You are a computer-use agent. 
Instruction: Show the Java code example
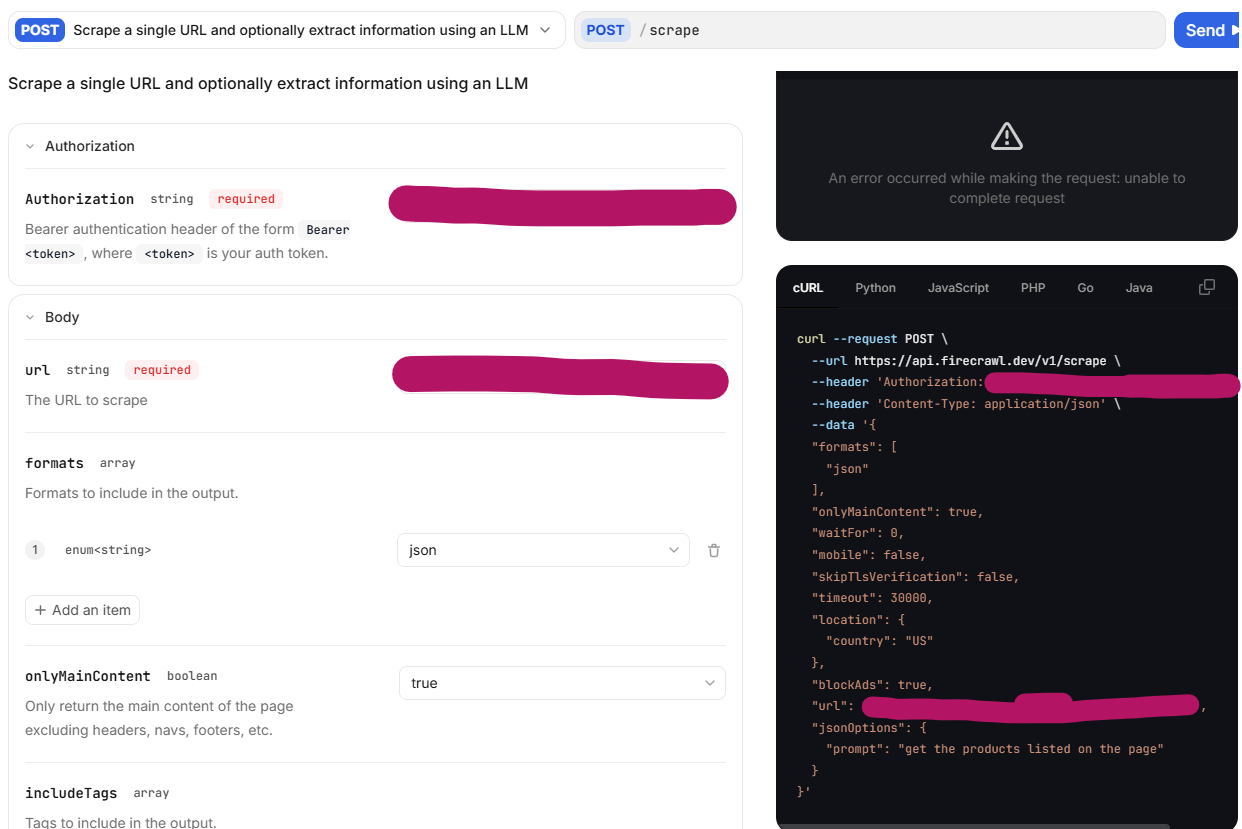(x=1139, y=288)
